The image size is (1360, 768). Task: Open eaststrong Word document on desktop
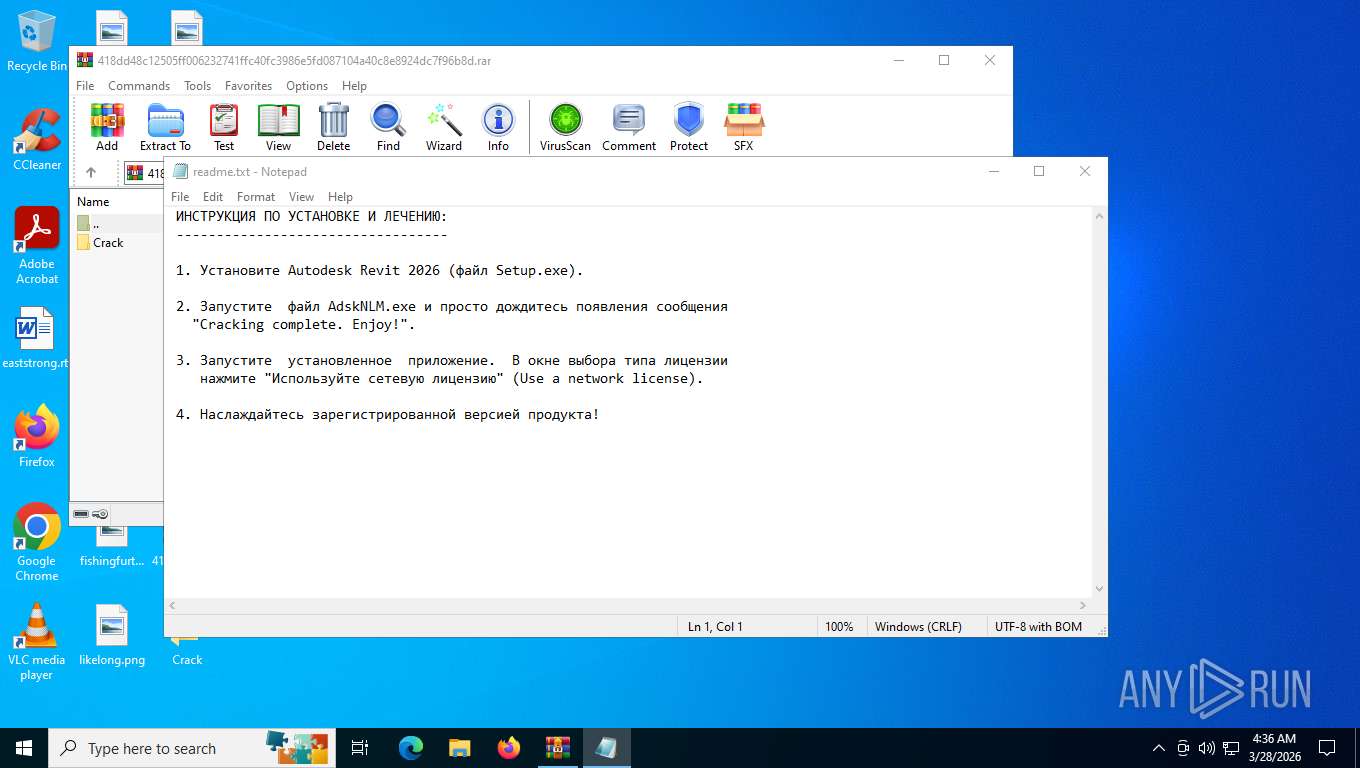[37, 337]
